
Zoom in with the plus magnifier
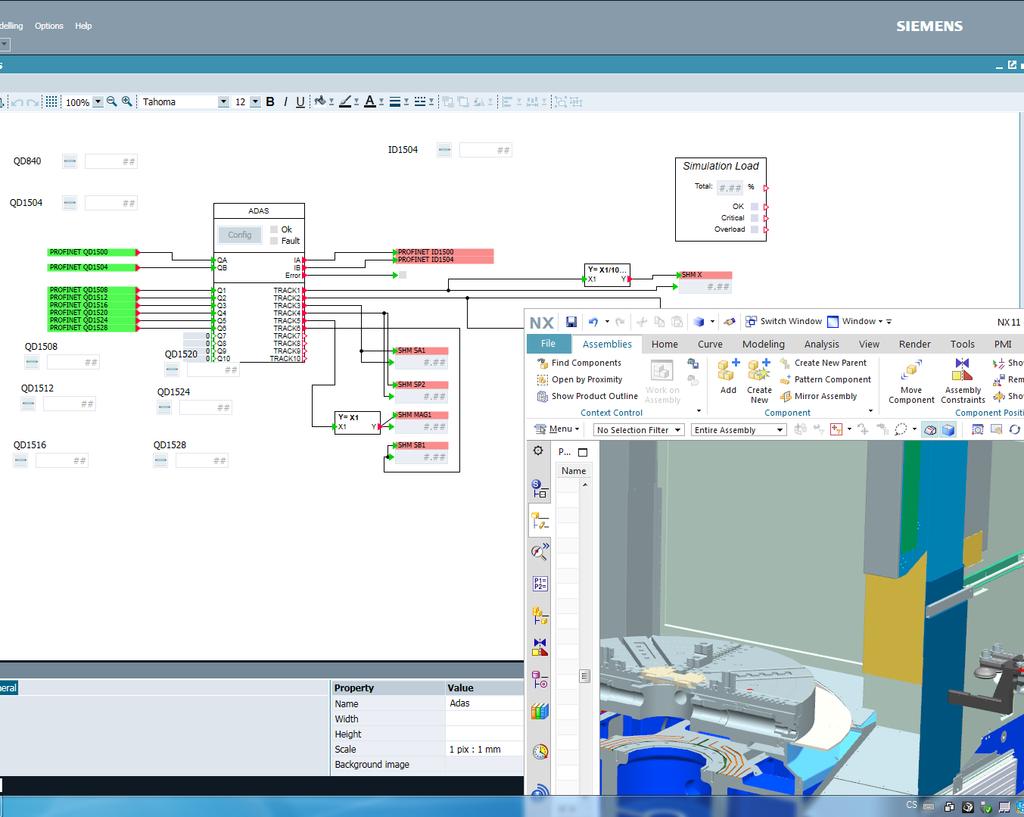pos(127,101)
